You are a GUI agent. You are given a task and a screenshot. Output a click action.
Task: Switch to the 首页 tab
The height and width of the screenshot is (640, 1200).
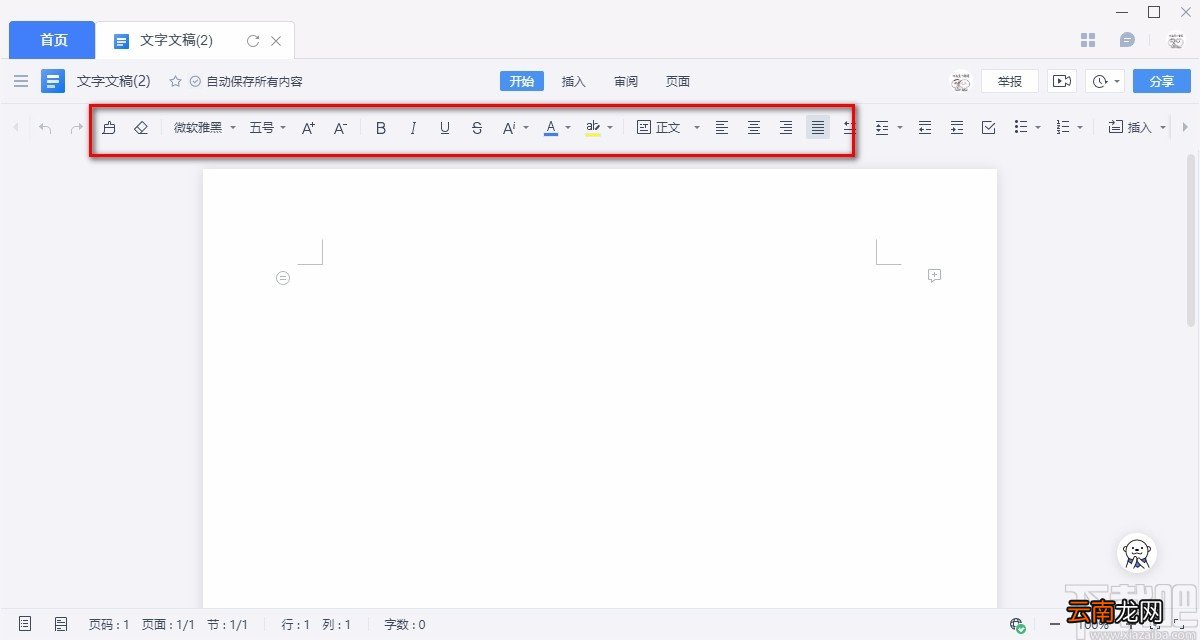[53, 40]
